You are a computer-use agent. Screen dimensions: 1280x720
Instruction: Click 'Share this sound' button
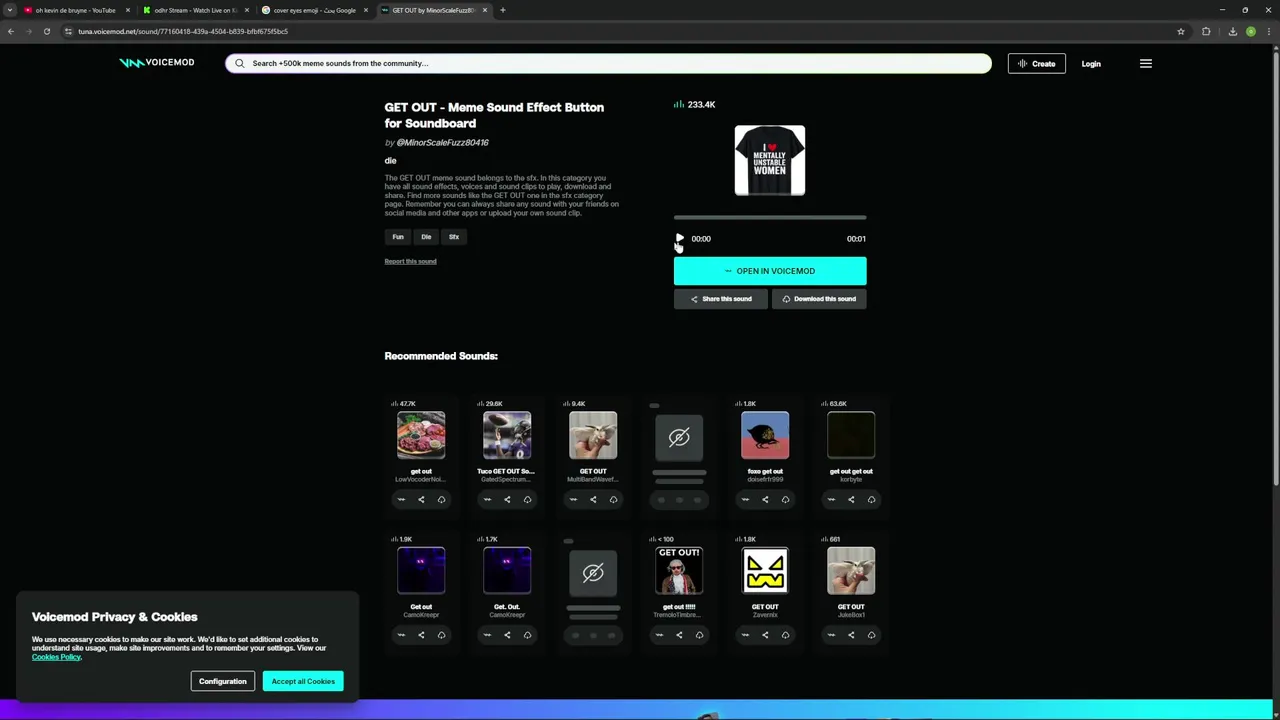tap(721, 299)
